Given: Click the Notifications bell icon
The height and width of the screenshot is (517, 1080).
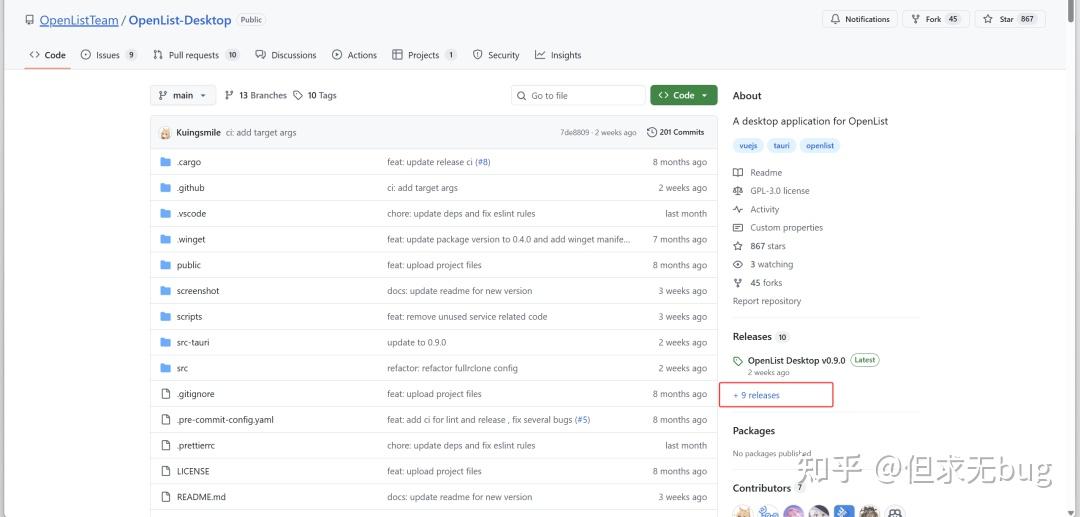Looking at the screenshot, I should coord(835,19).
